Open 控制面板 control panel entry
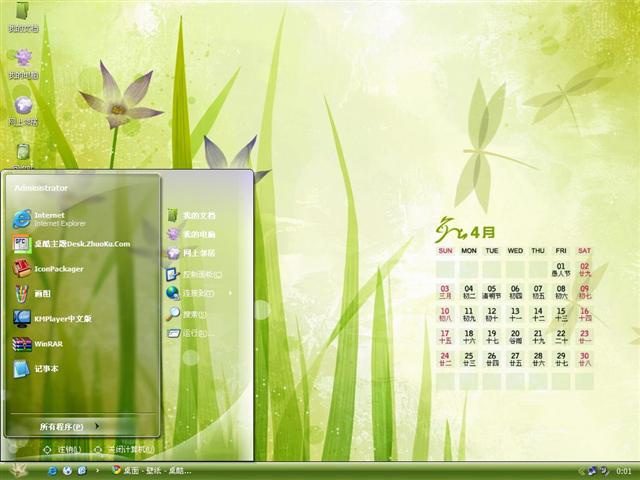This screenshot has width=640, height=480. point(194,274)
